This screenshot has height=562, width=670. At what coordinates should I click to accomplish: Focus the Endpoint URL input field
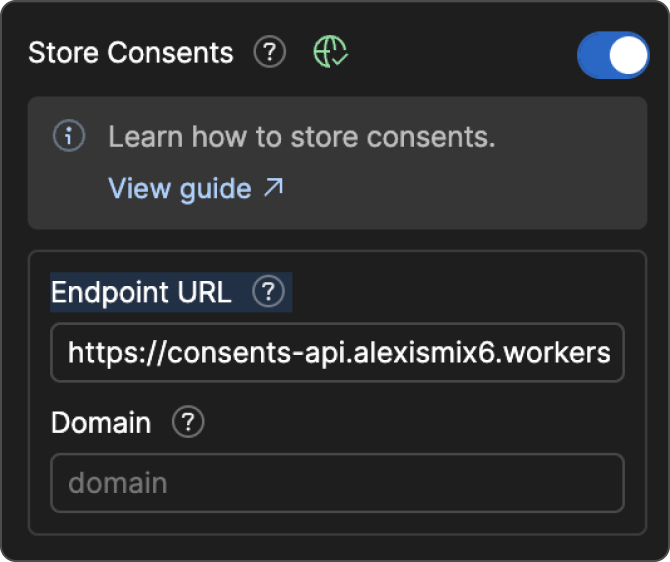coord(338,353)
